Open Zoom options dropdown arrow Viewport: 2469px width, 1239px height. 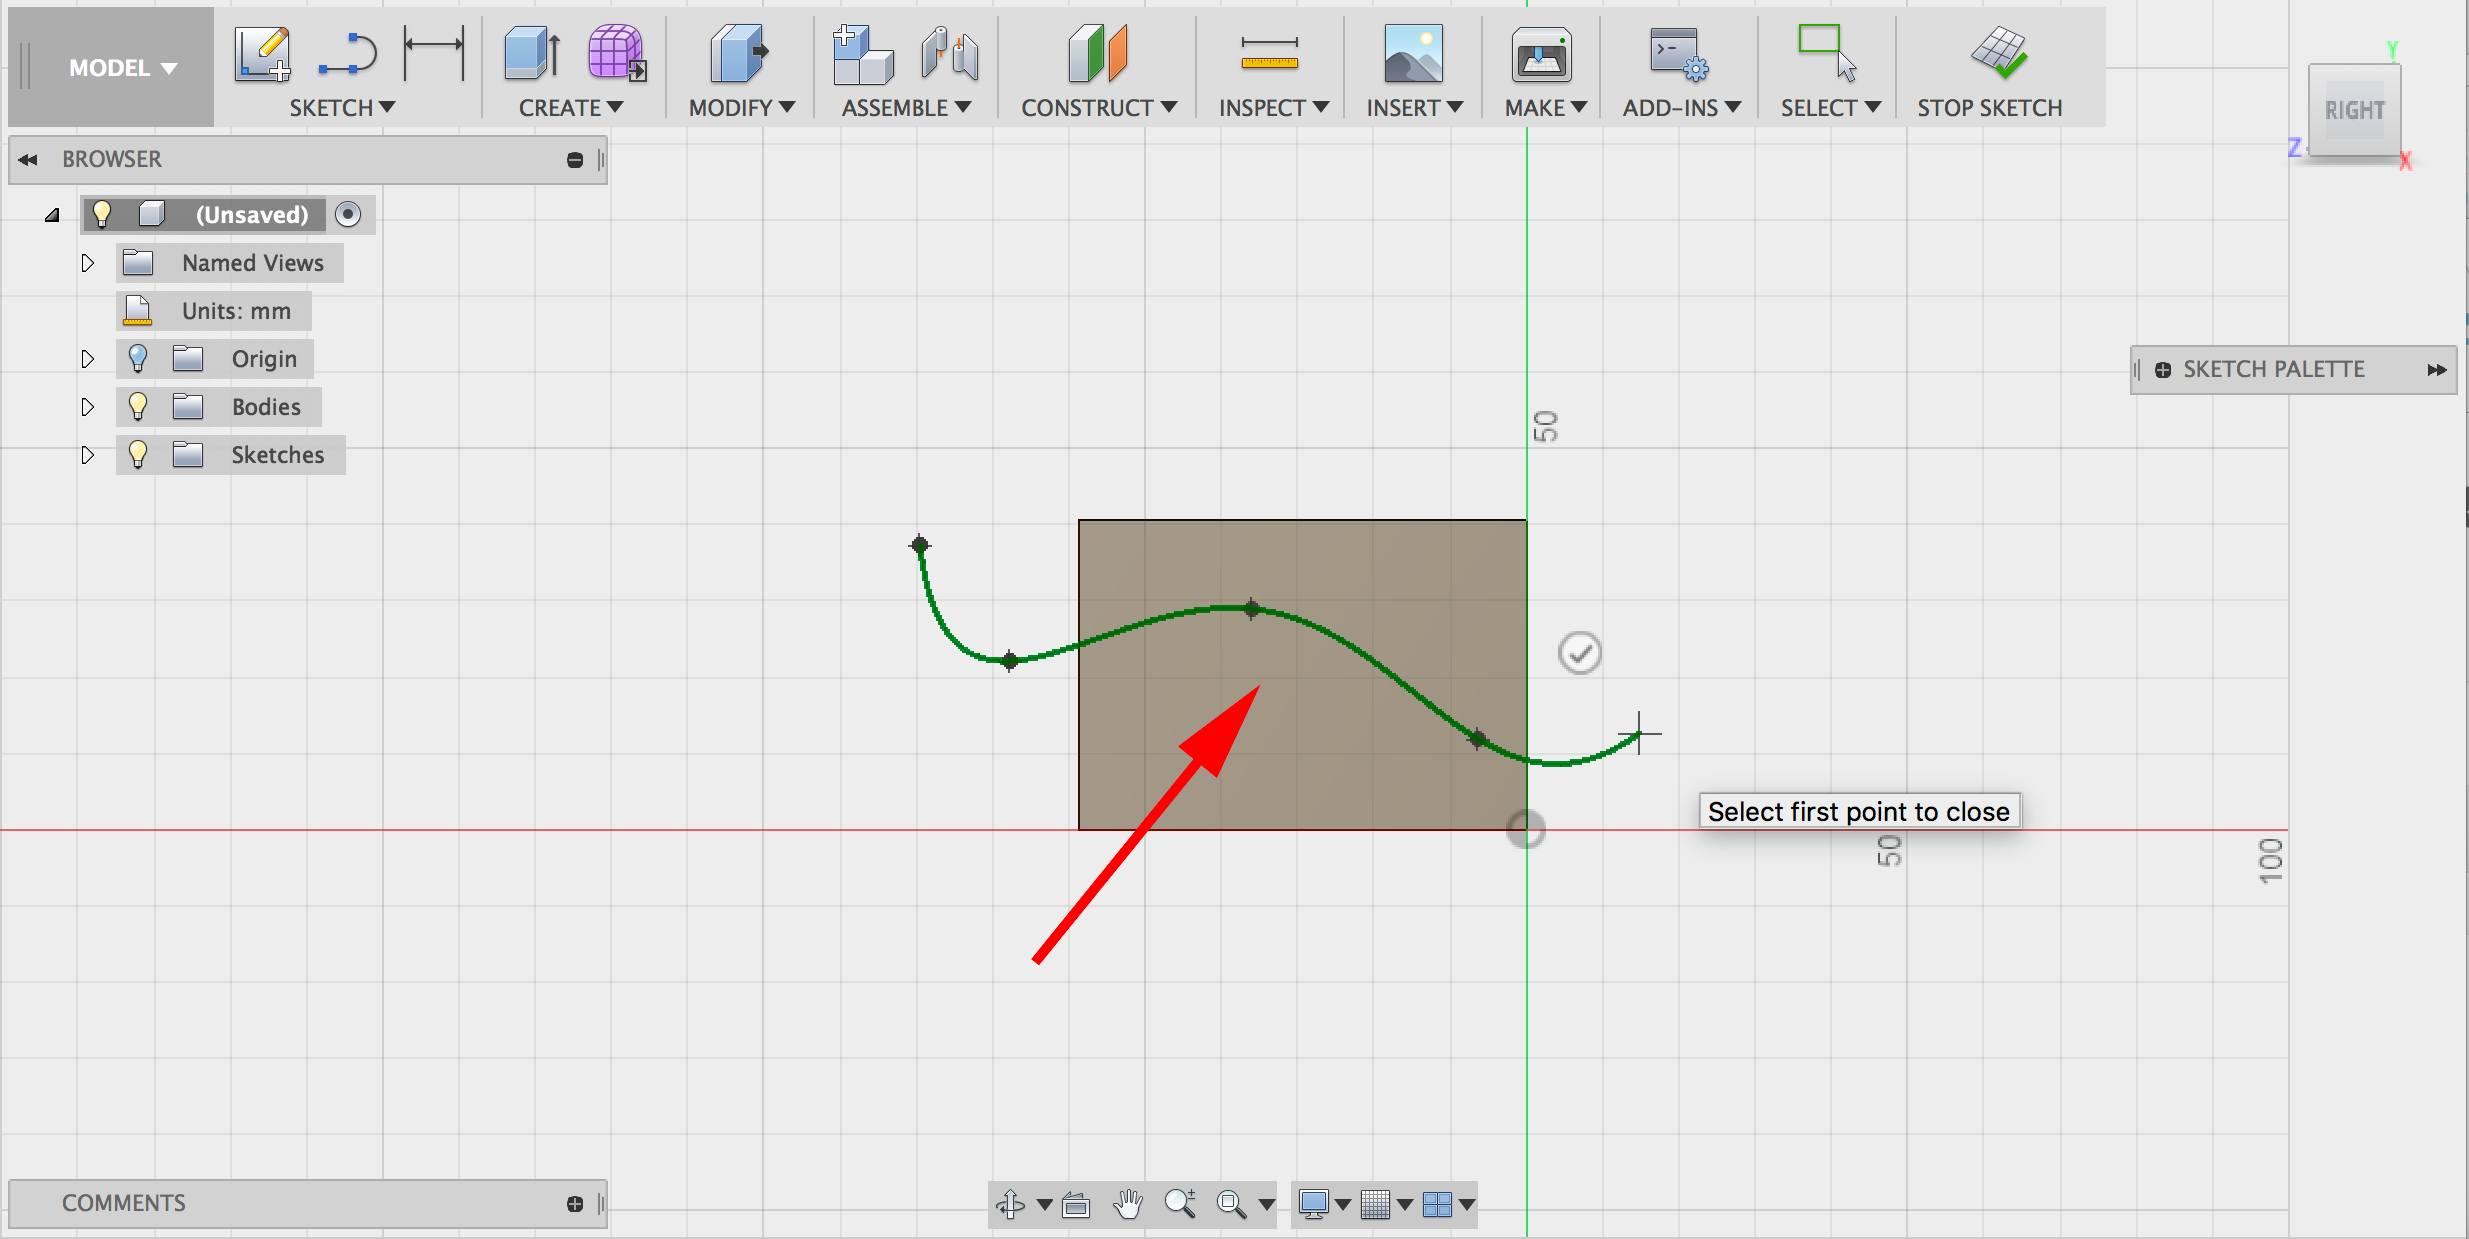tap(1266, 1204)
